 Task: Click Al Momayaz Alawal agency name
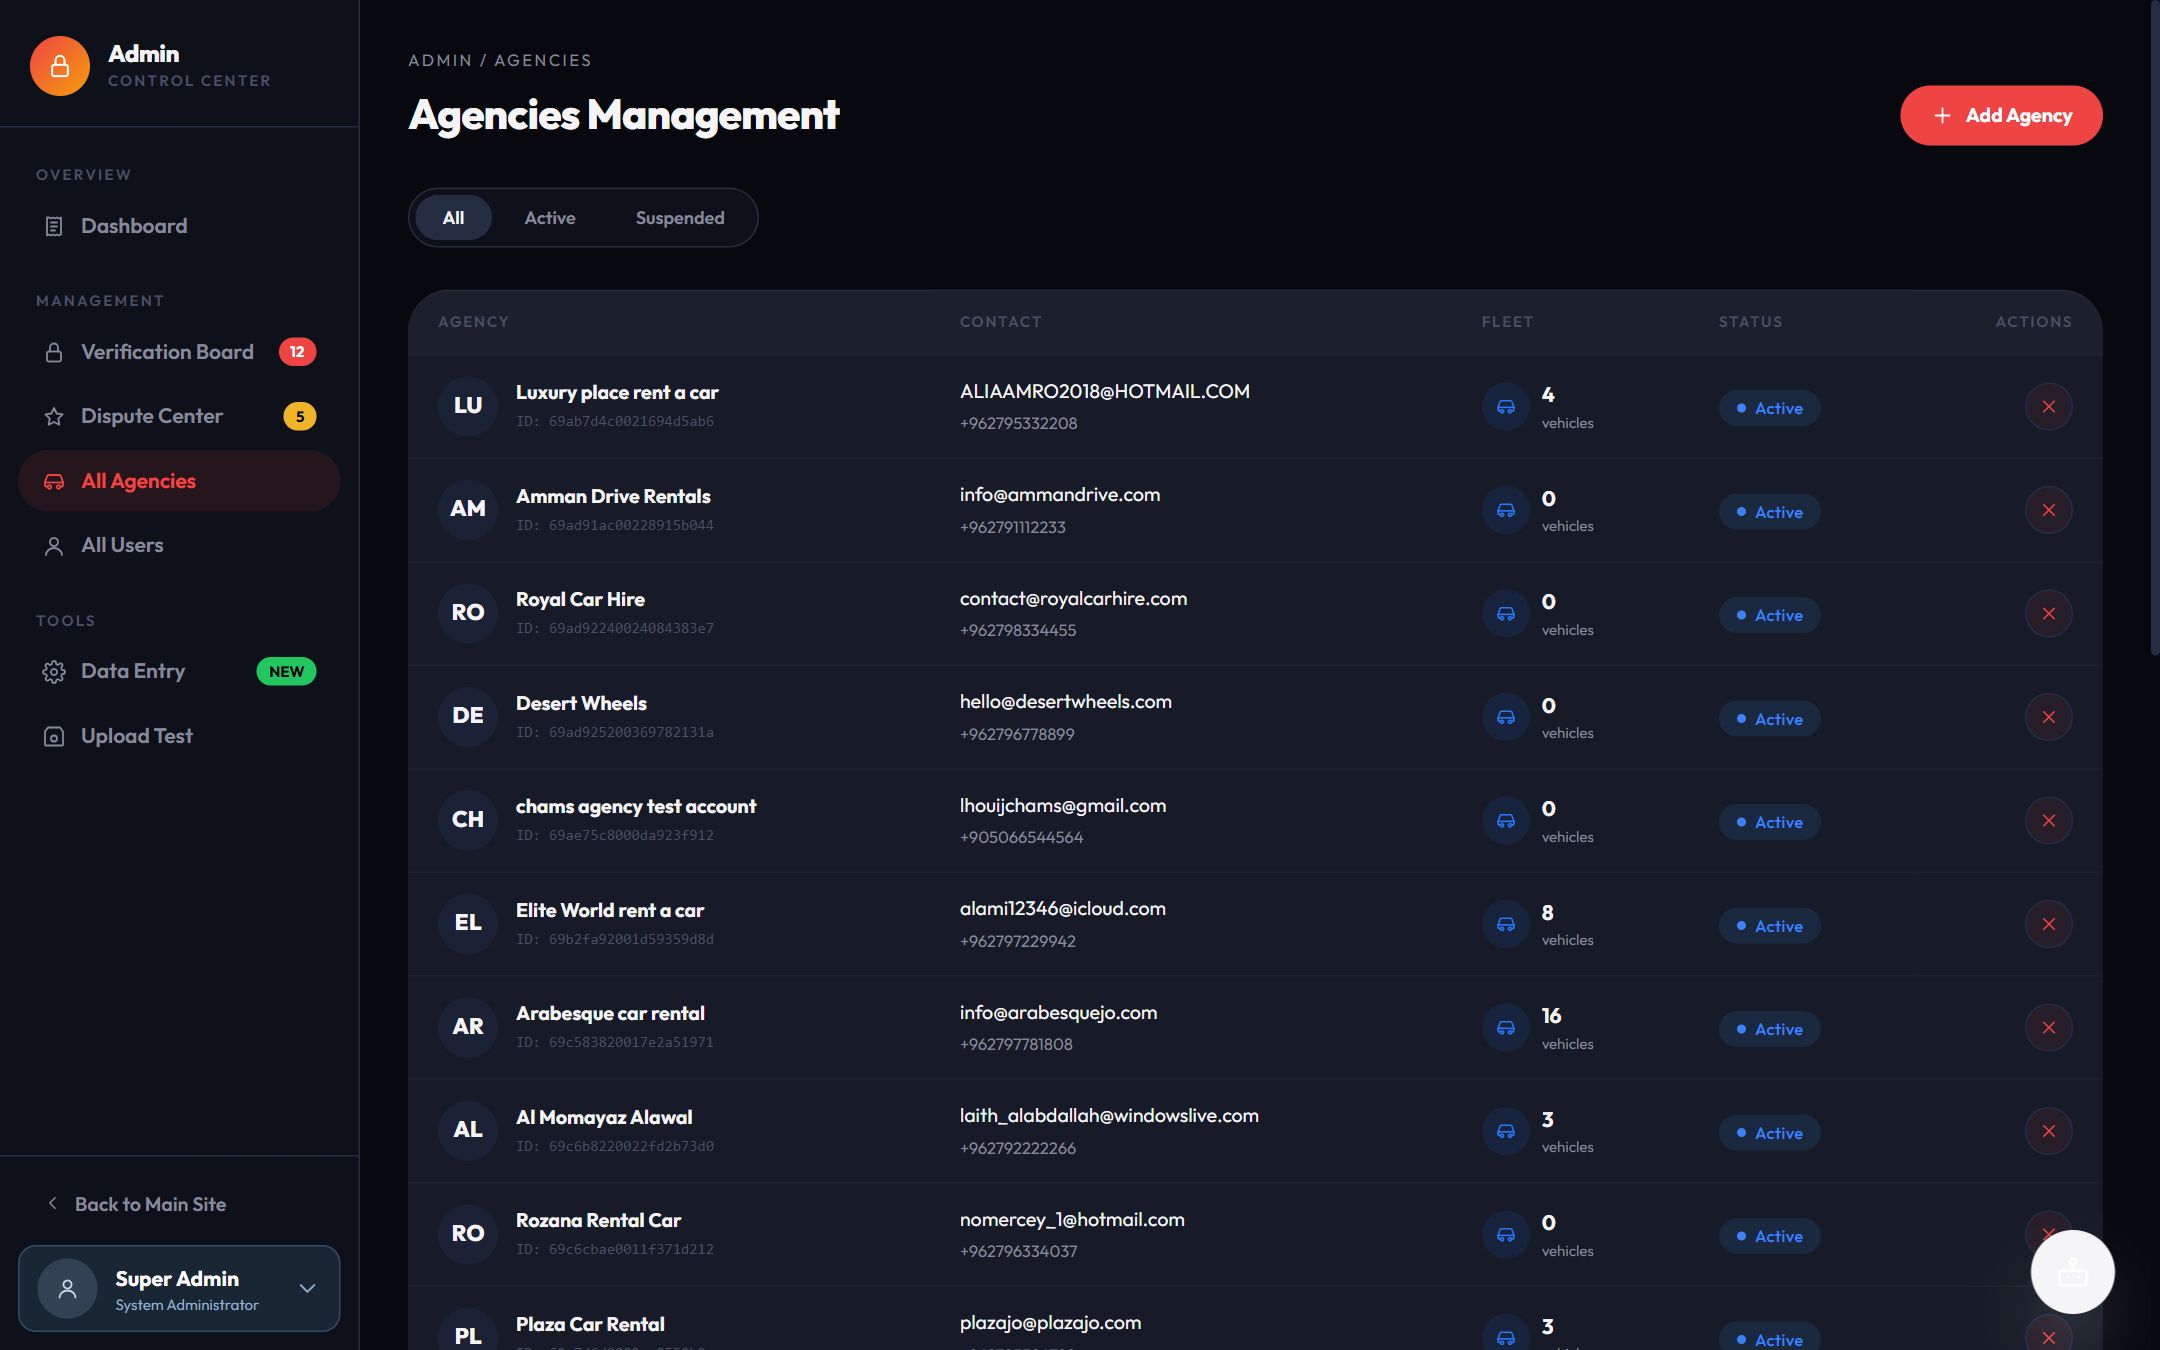[604, 1118]
